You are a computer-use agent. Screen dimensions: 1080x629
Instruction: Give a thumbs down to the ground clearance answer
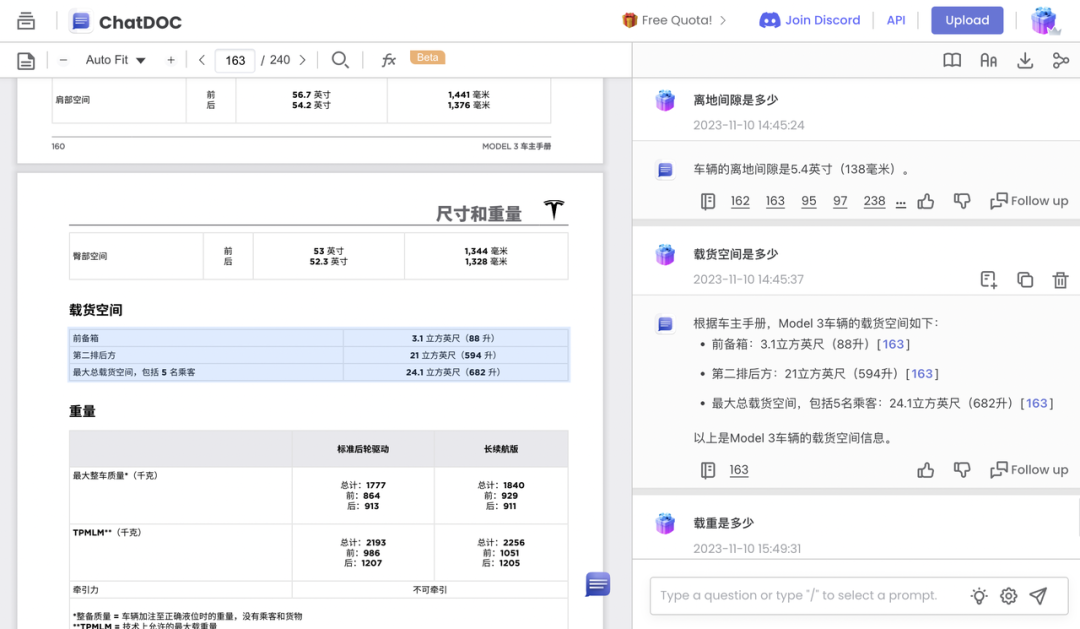click(961, 201)
